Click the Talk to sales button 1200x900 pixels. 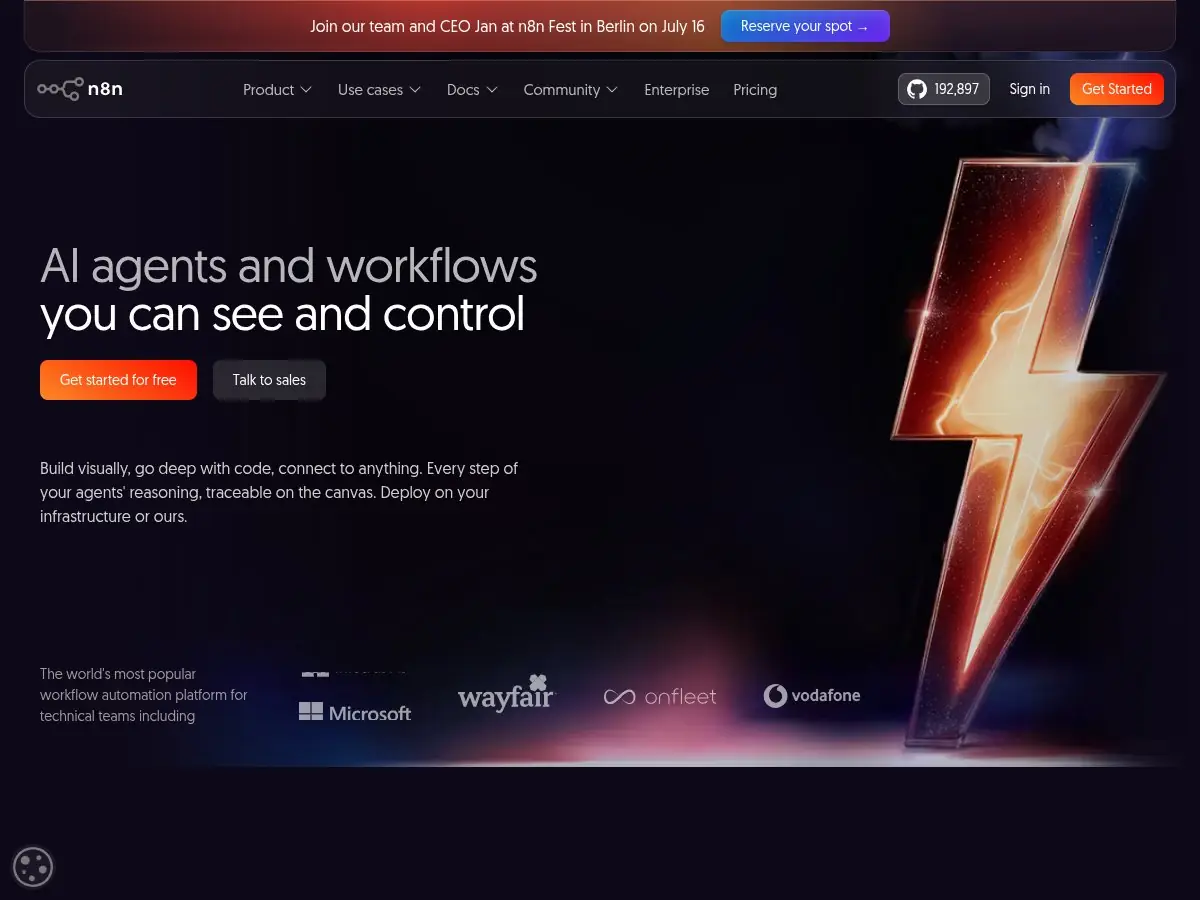coord(269,380)
